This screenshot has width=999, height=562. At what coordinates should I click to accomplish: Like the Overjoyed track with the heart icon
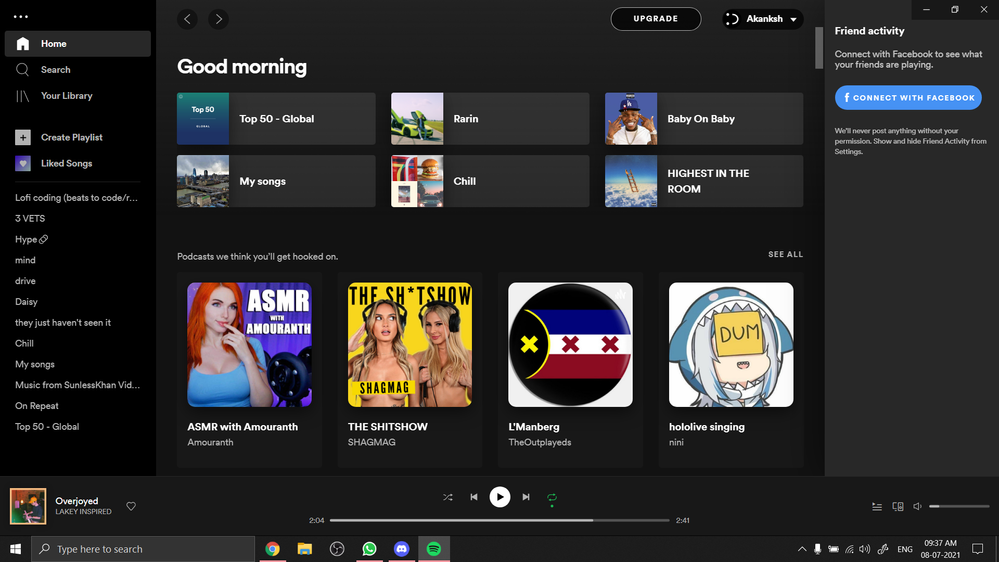(x=131, y=506)
